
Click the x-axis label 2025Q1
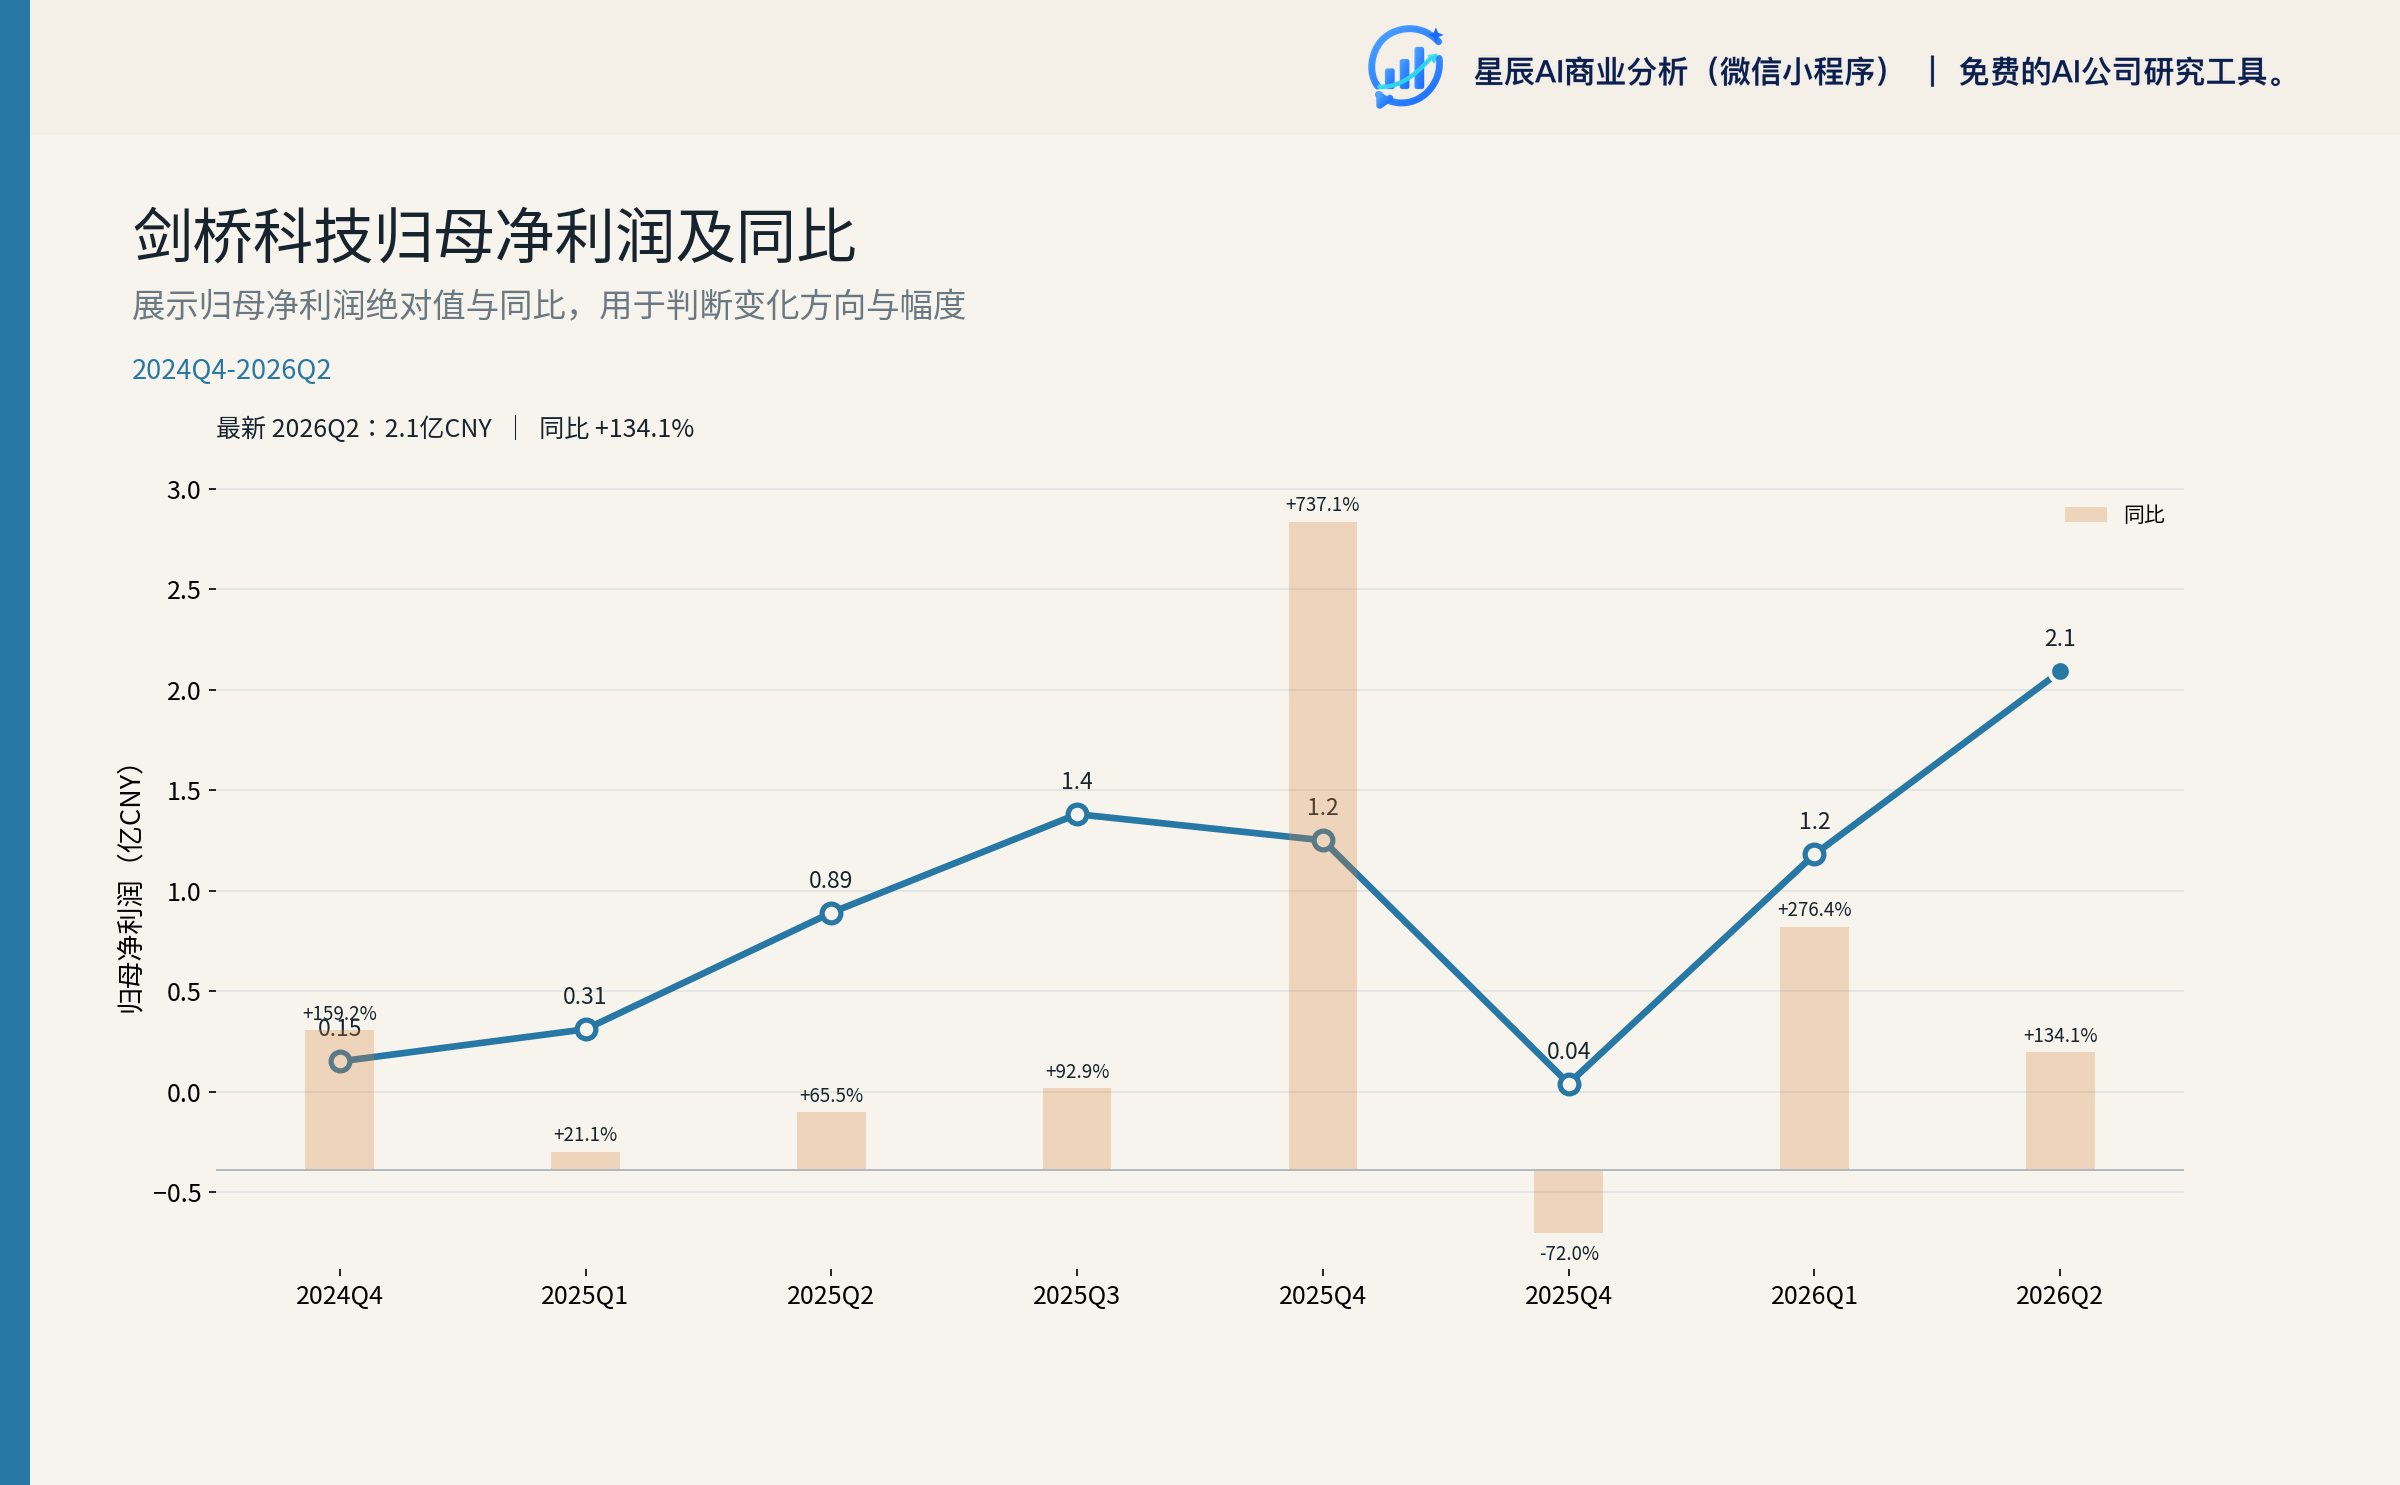[x=585, y=1295]
